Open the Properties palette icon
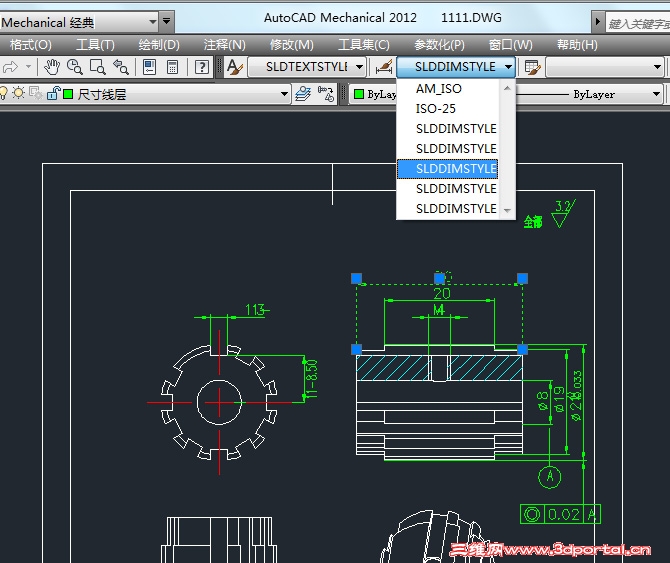This screenshot has width=670, height=563. [149, 67]
